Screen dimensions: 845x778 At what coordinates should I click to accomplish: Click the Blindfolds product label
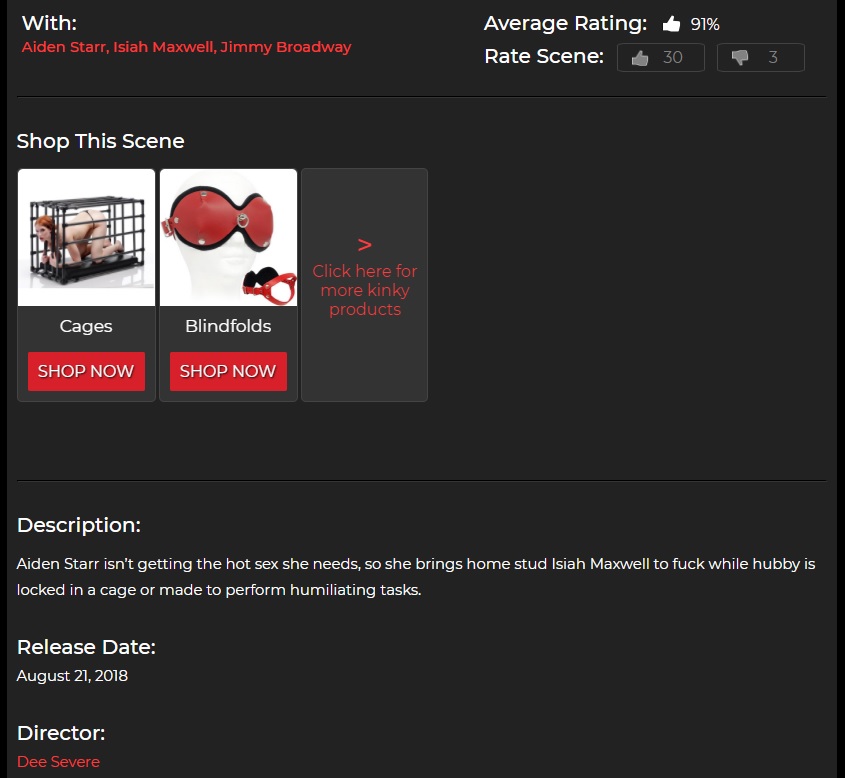click(228, 326)
